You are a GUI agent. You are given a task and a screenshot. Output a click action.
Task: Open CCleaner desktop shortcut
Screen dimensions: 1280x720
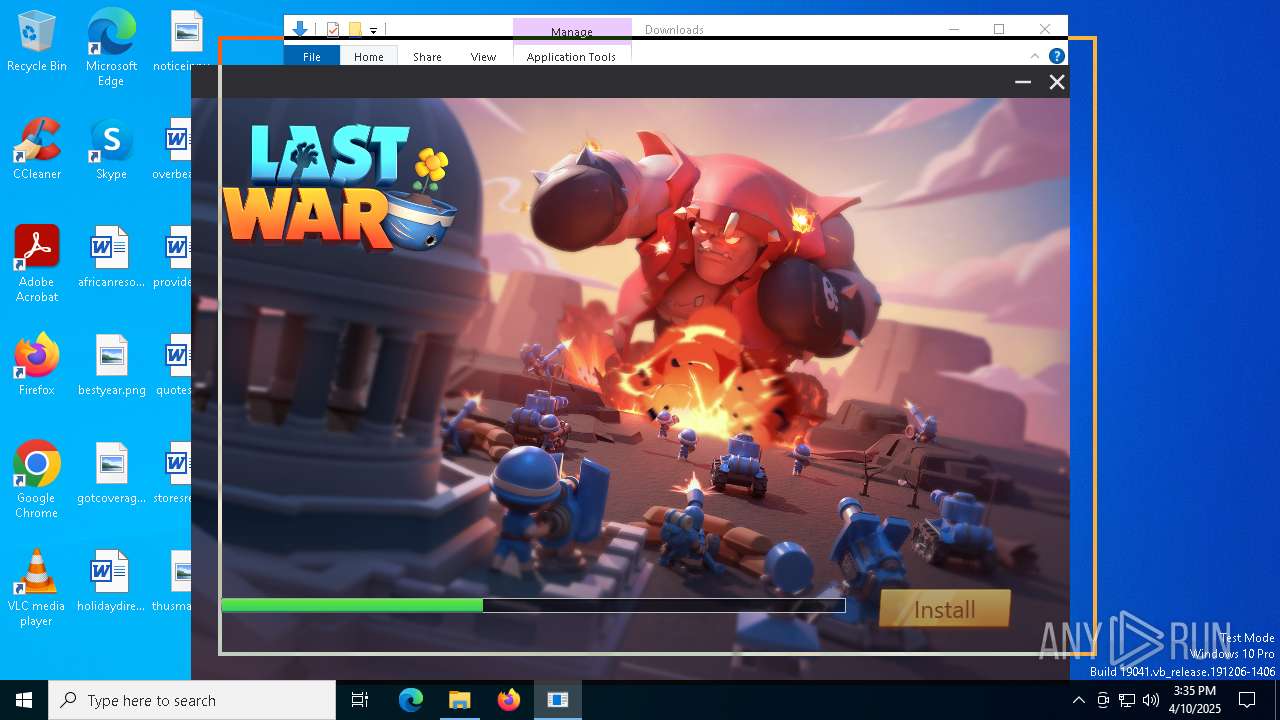coord(37,150)
